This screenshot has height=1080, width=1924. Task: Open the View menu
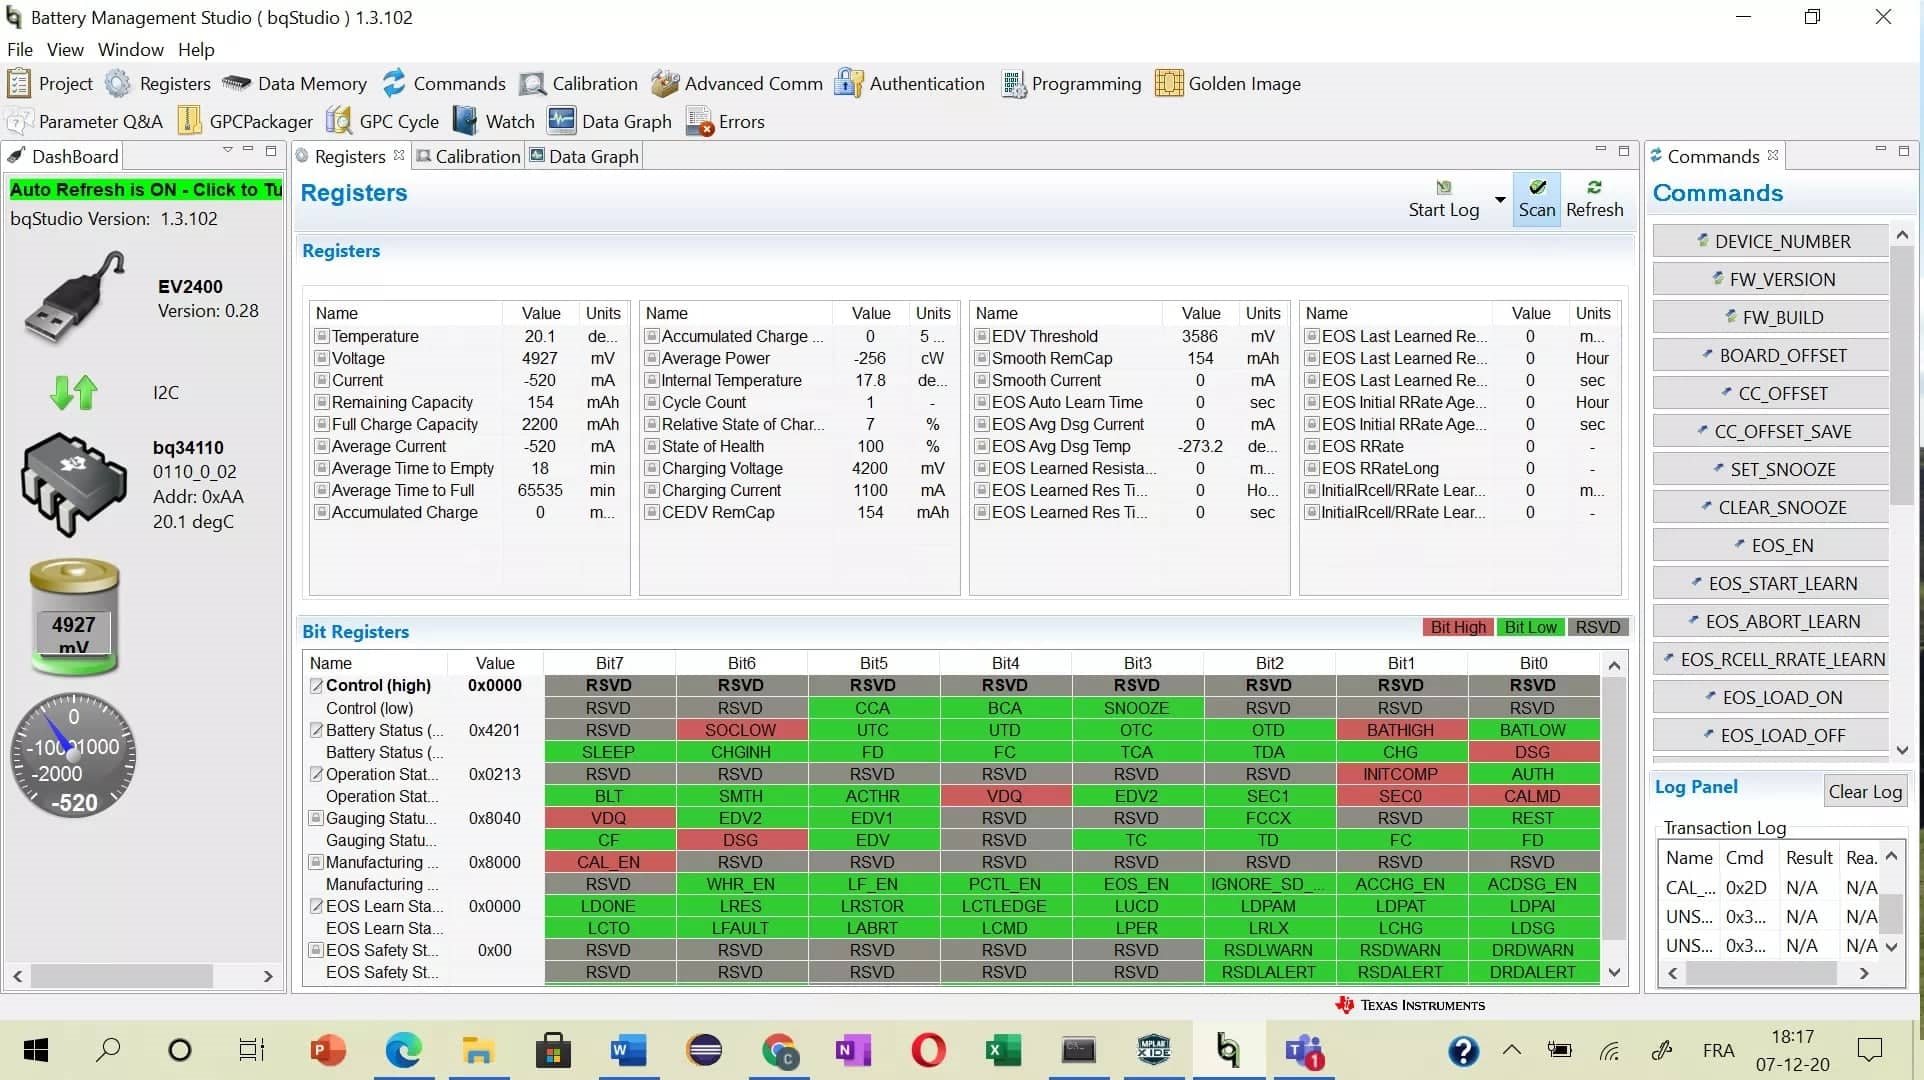tap(65, 50)
